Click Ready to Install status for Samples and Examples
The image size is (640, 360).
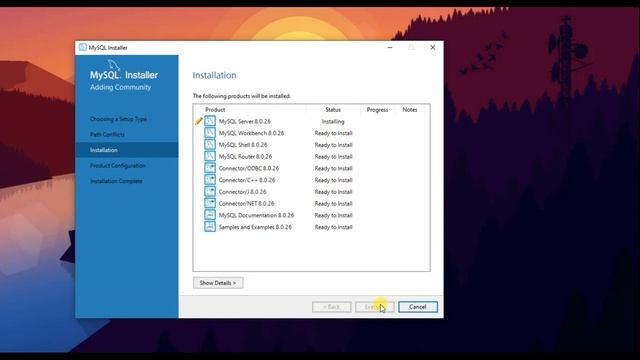(333, 227)
